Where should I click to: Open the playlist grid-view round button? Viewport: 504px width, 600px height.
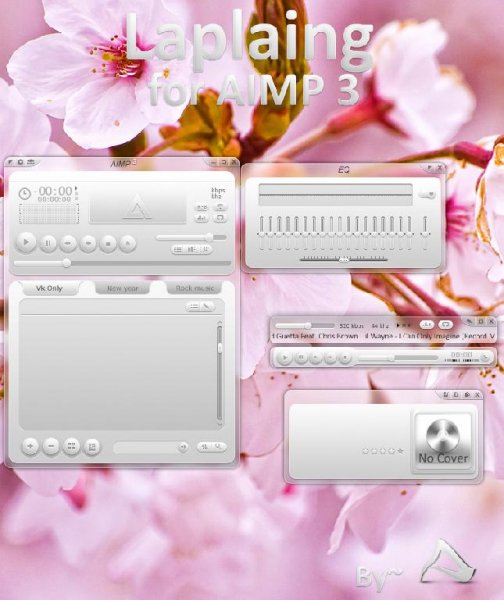(x=72, y=446)
